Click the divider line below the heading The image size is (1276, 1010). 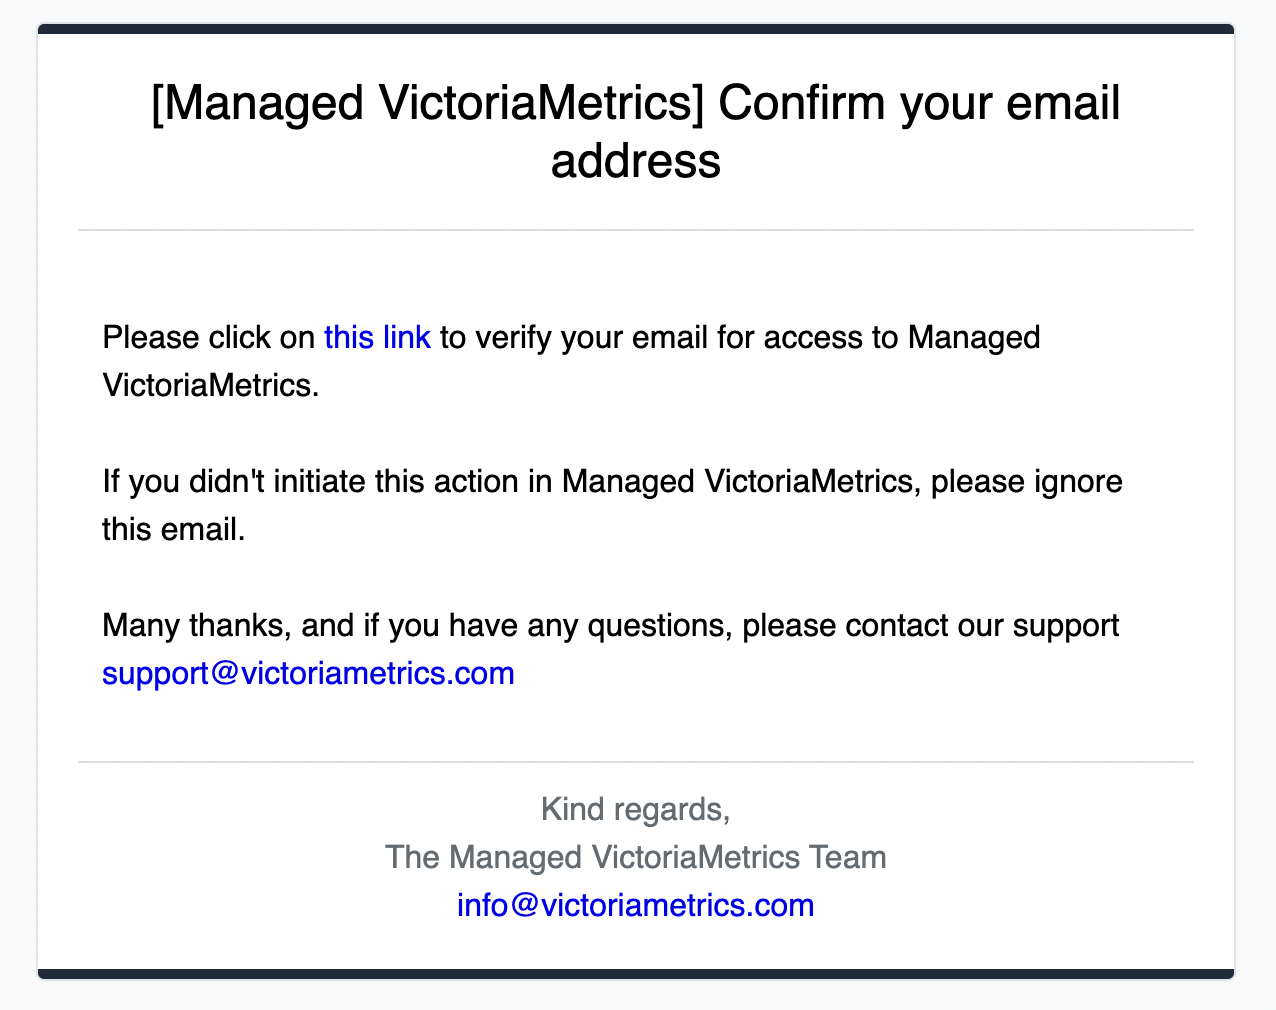[636, 230]
